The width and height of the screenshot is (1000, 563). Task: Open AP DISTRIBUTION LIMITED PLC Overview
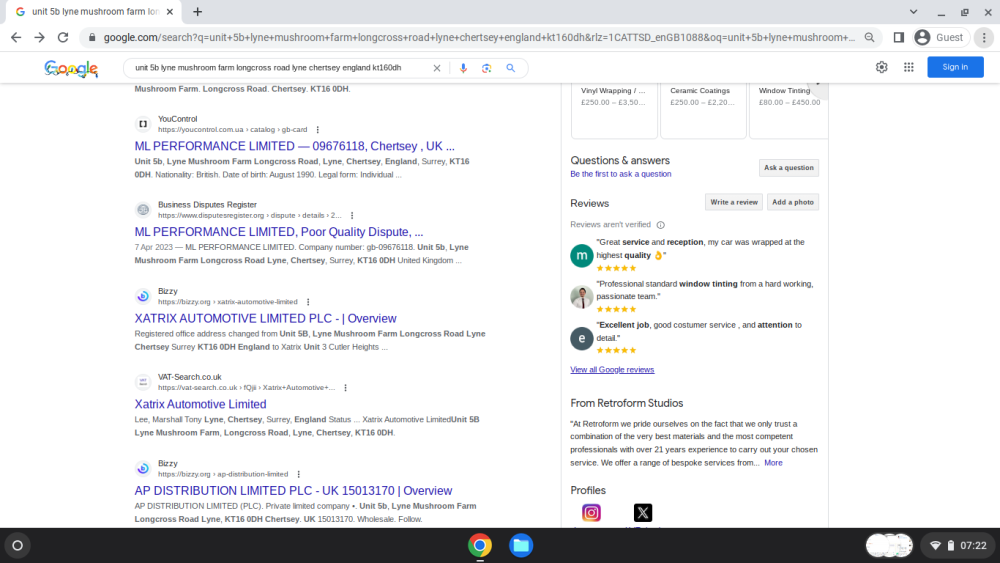[x=293, y=490]
